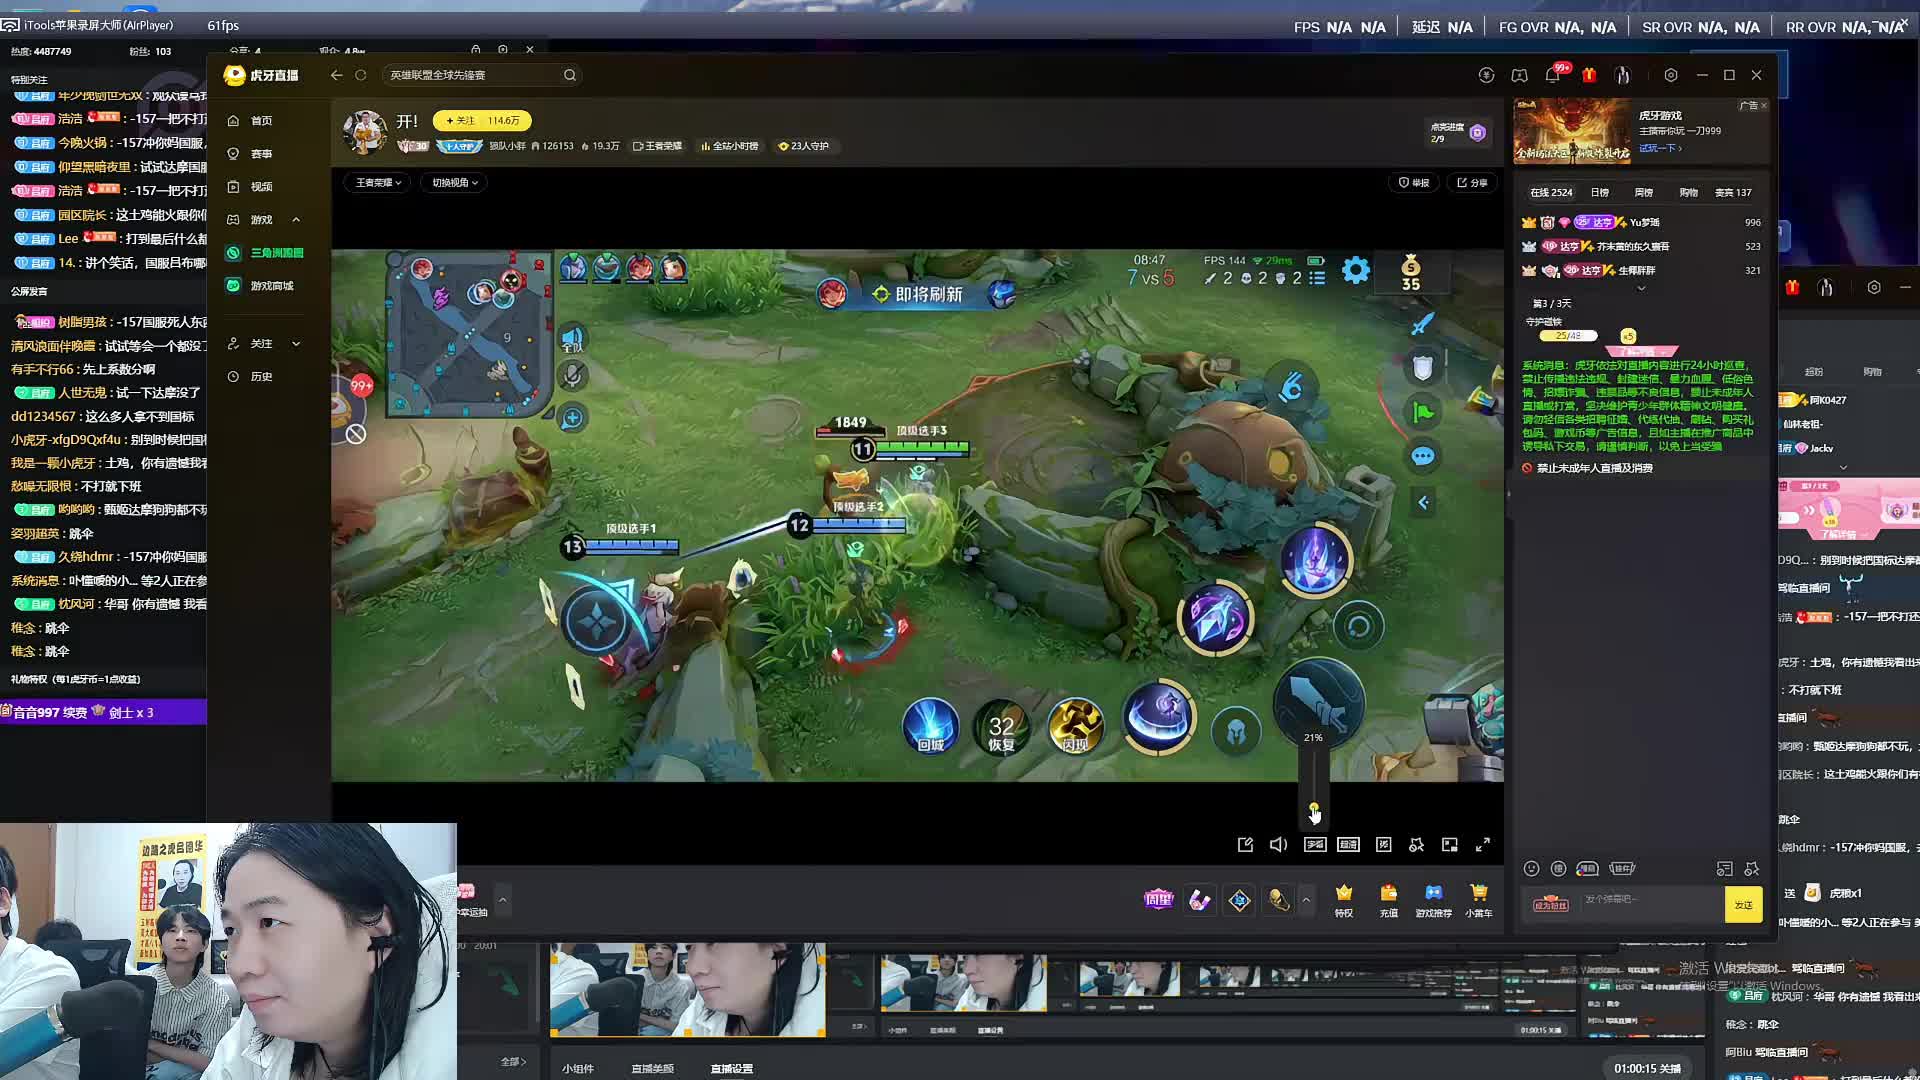Open the emoji picker in chat
The image size is (1920, 1080).
coord(1531,868)
